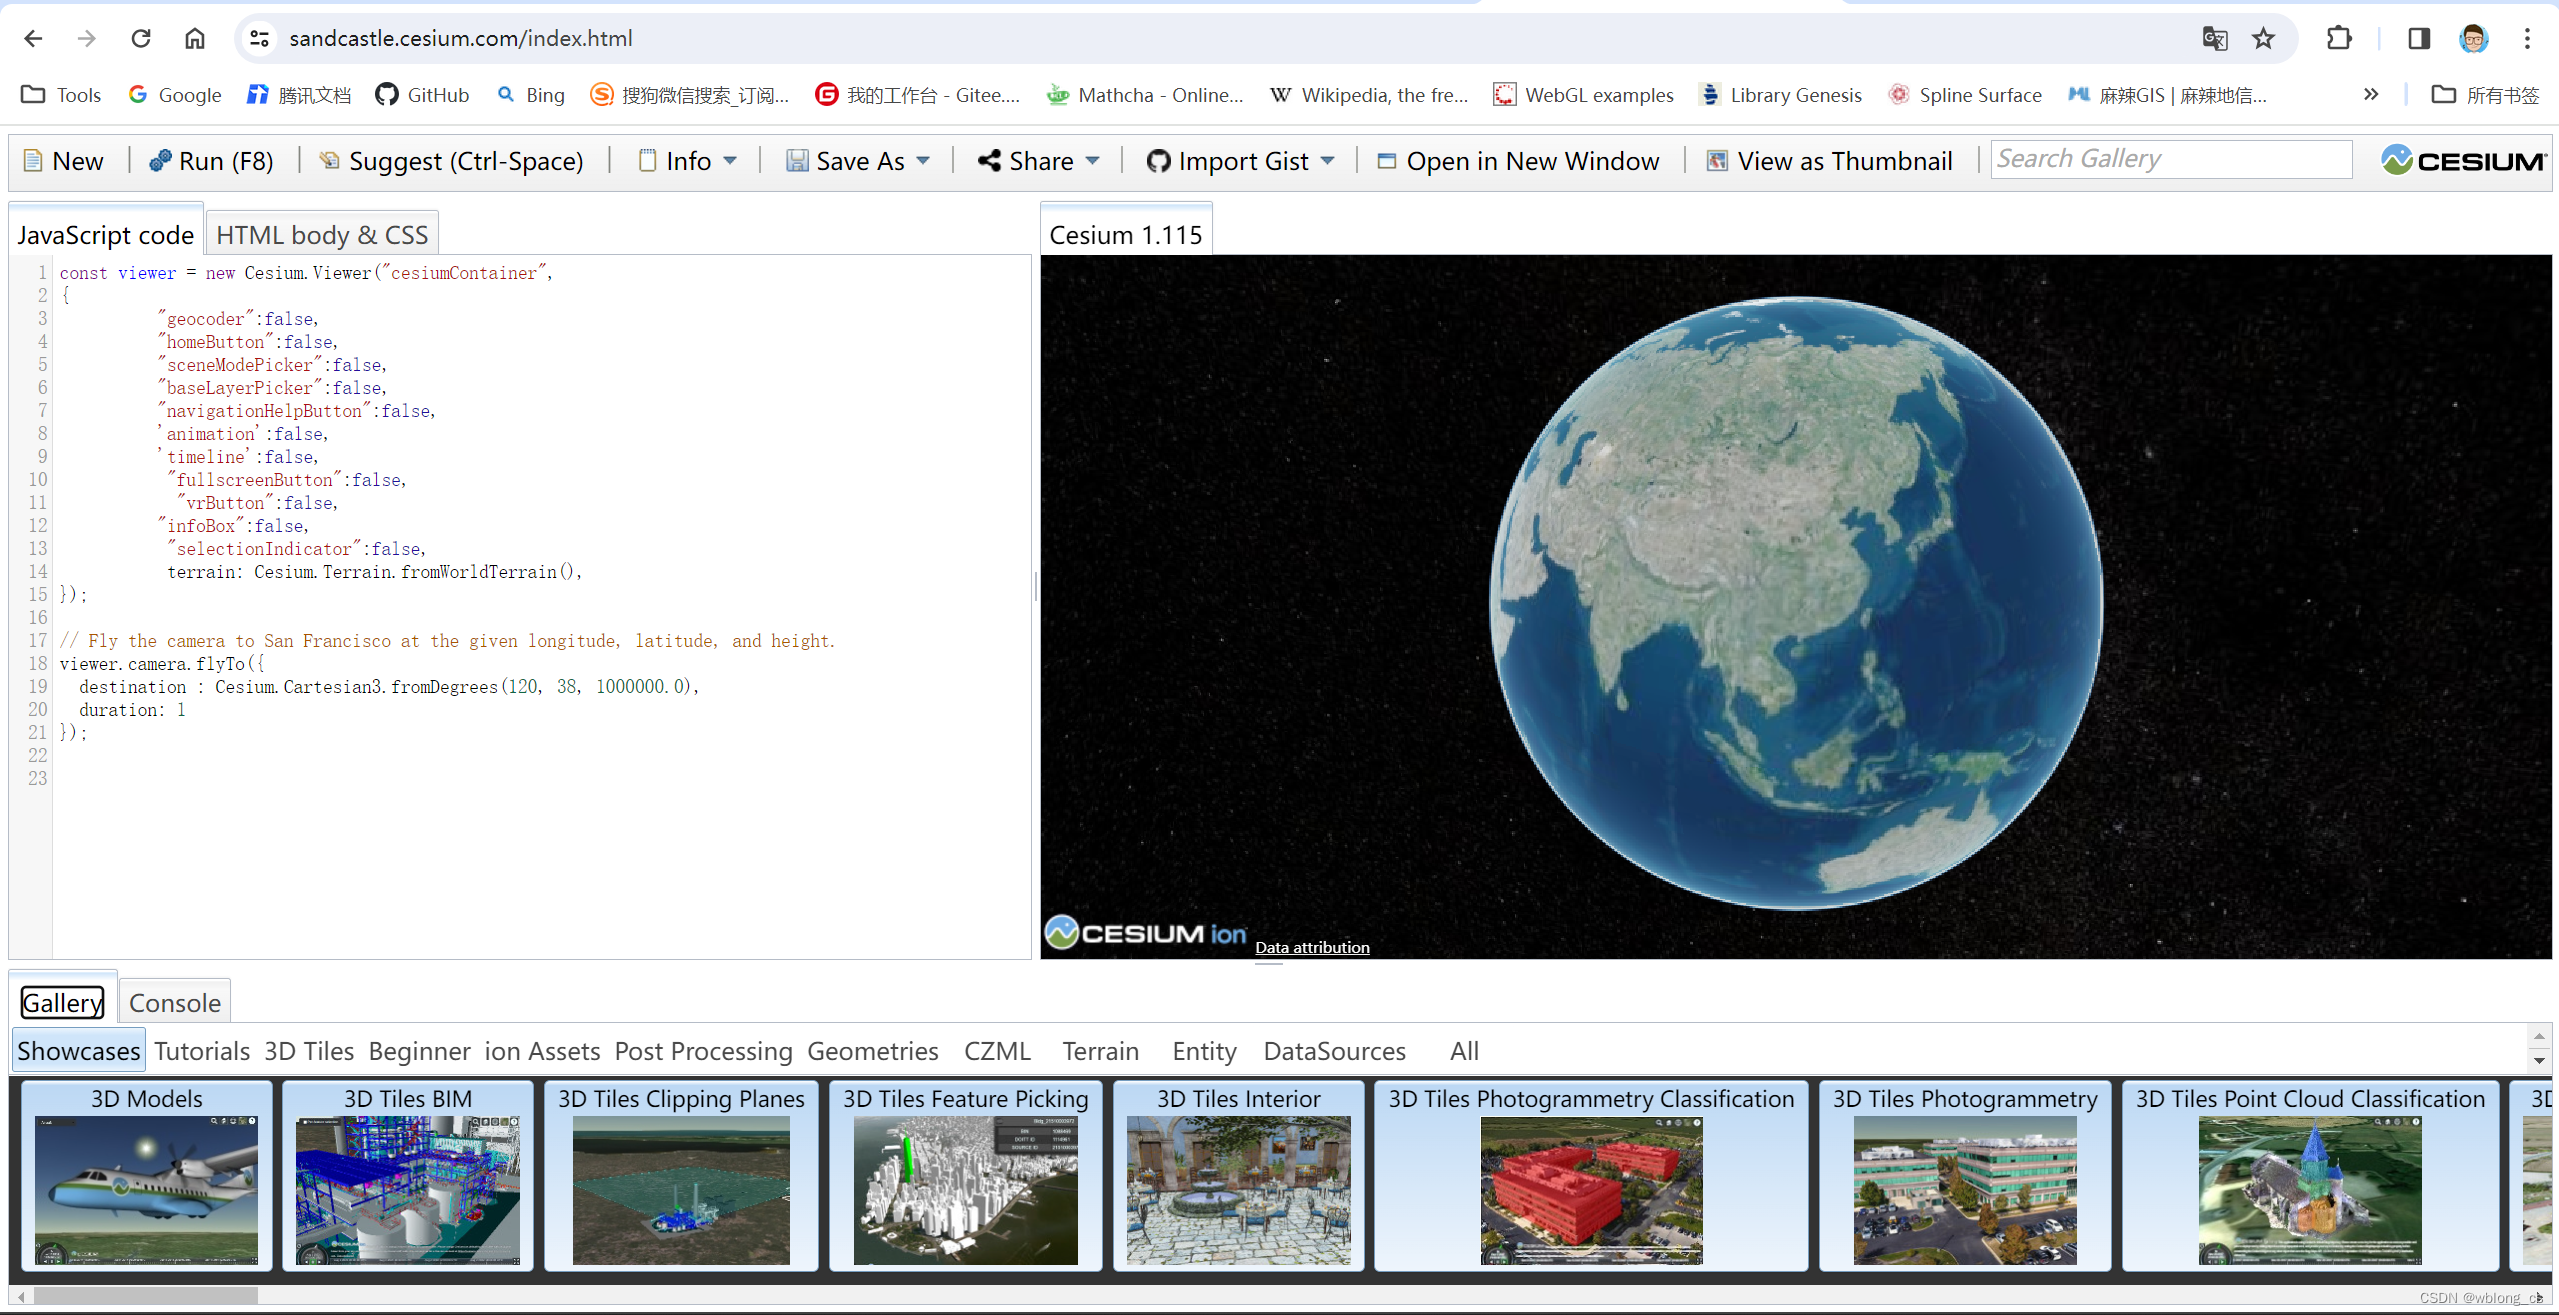
Task: Switch to the Console tab
Action: 174,1002
